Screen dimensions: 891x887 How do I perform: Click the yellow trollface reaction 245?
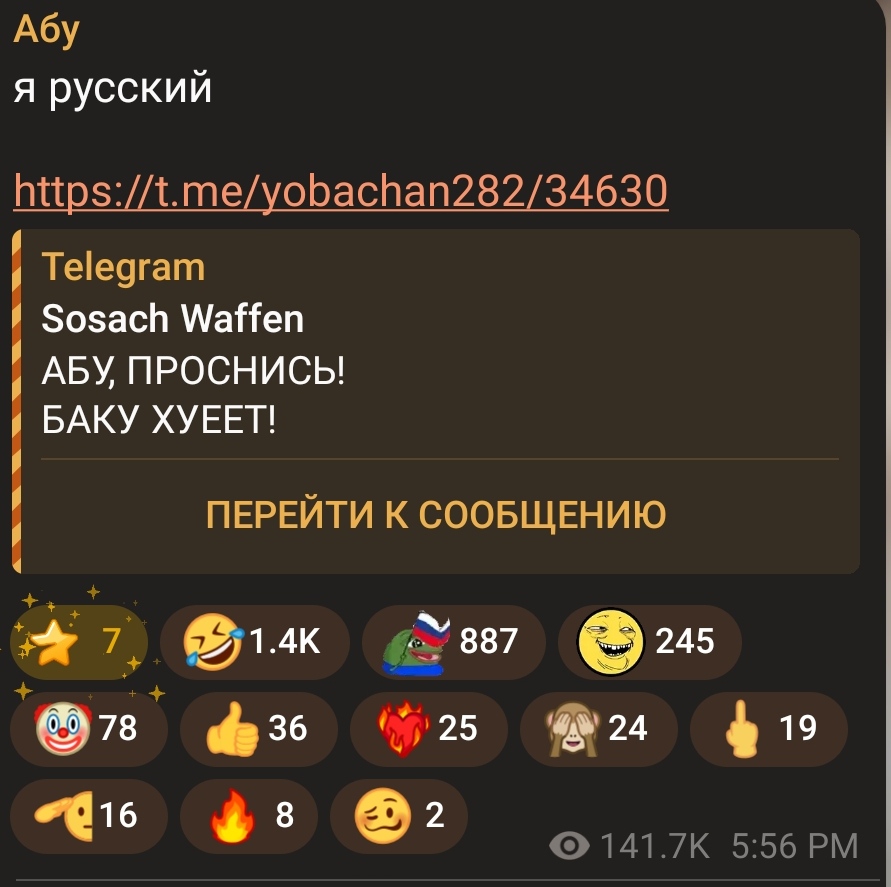649,642
